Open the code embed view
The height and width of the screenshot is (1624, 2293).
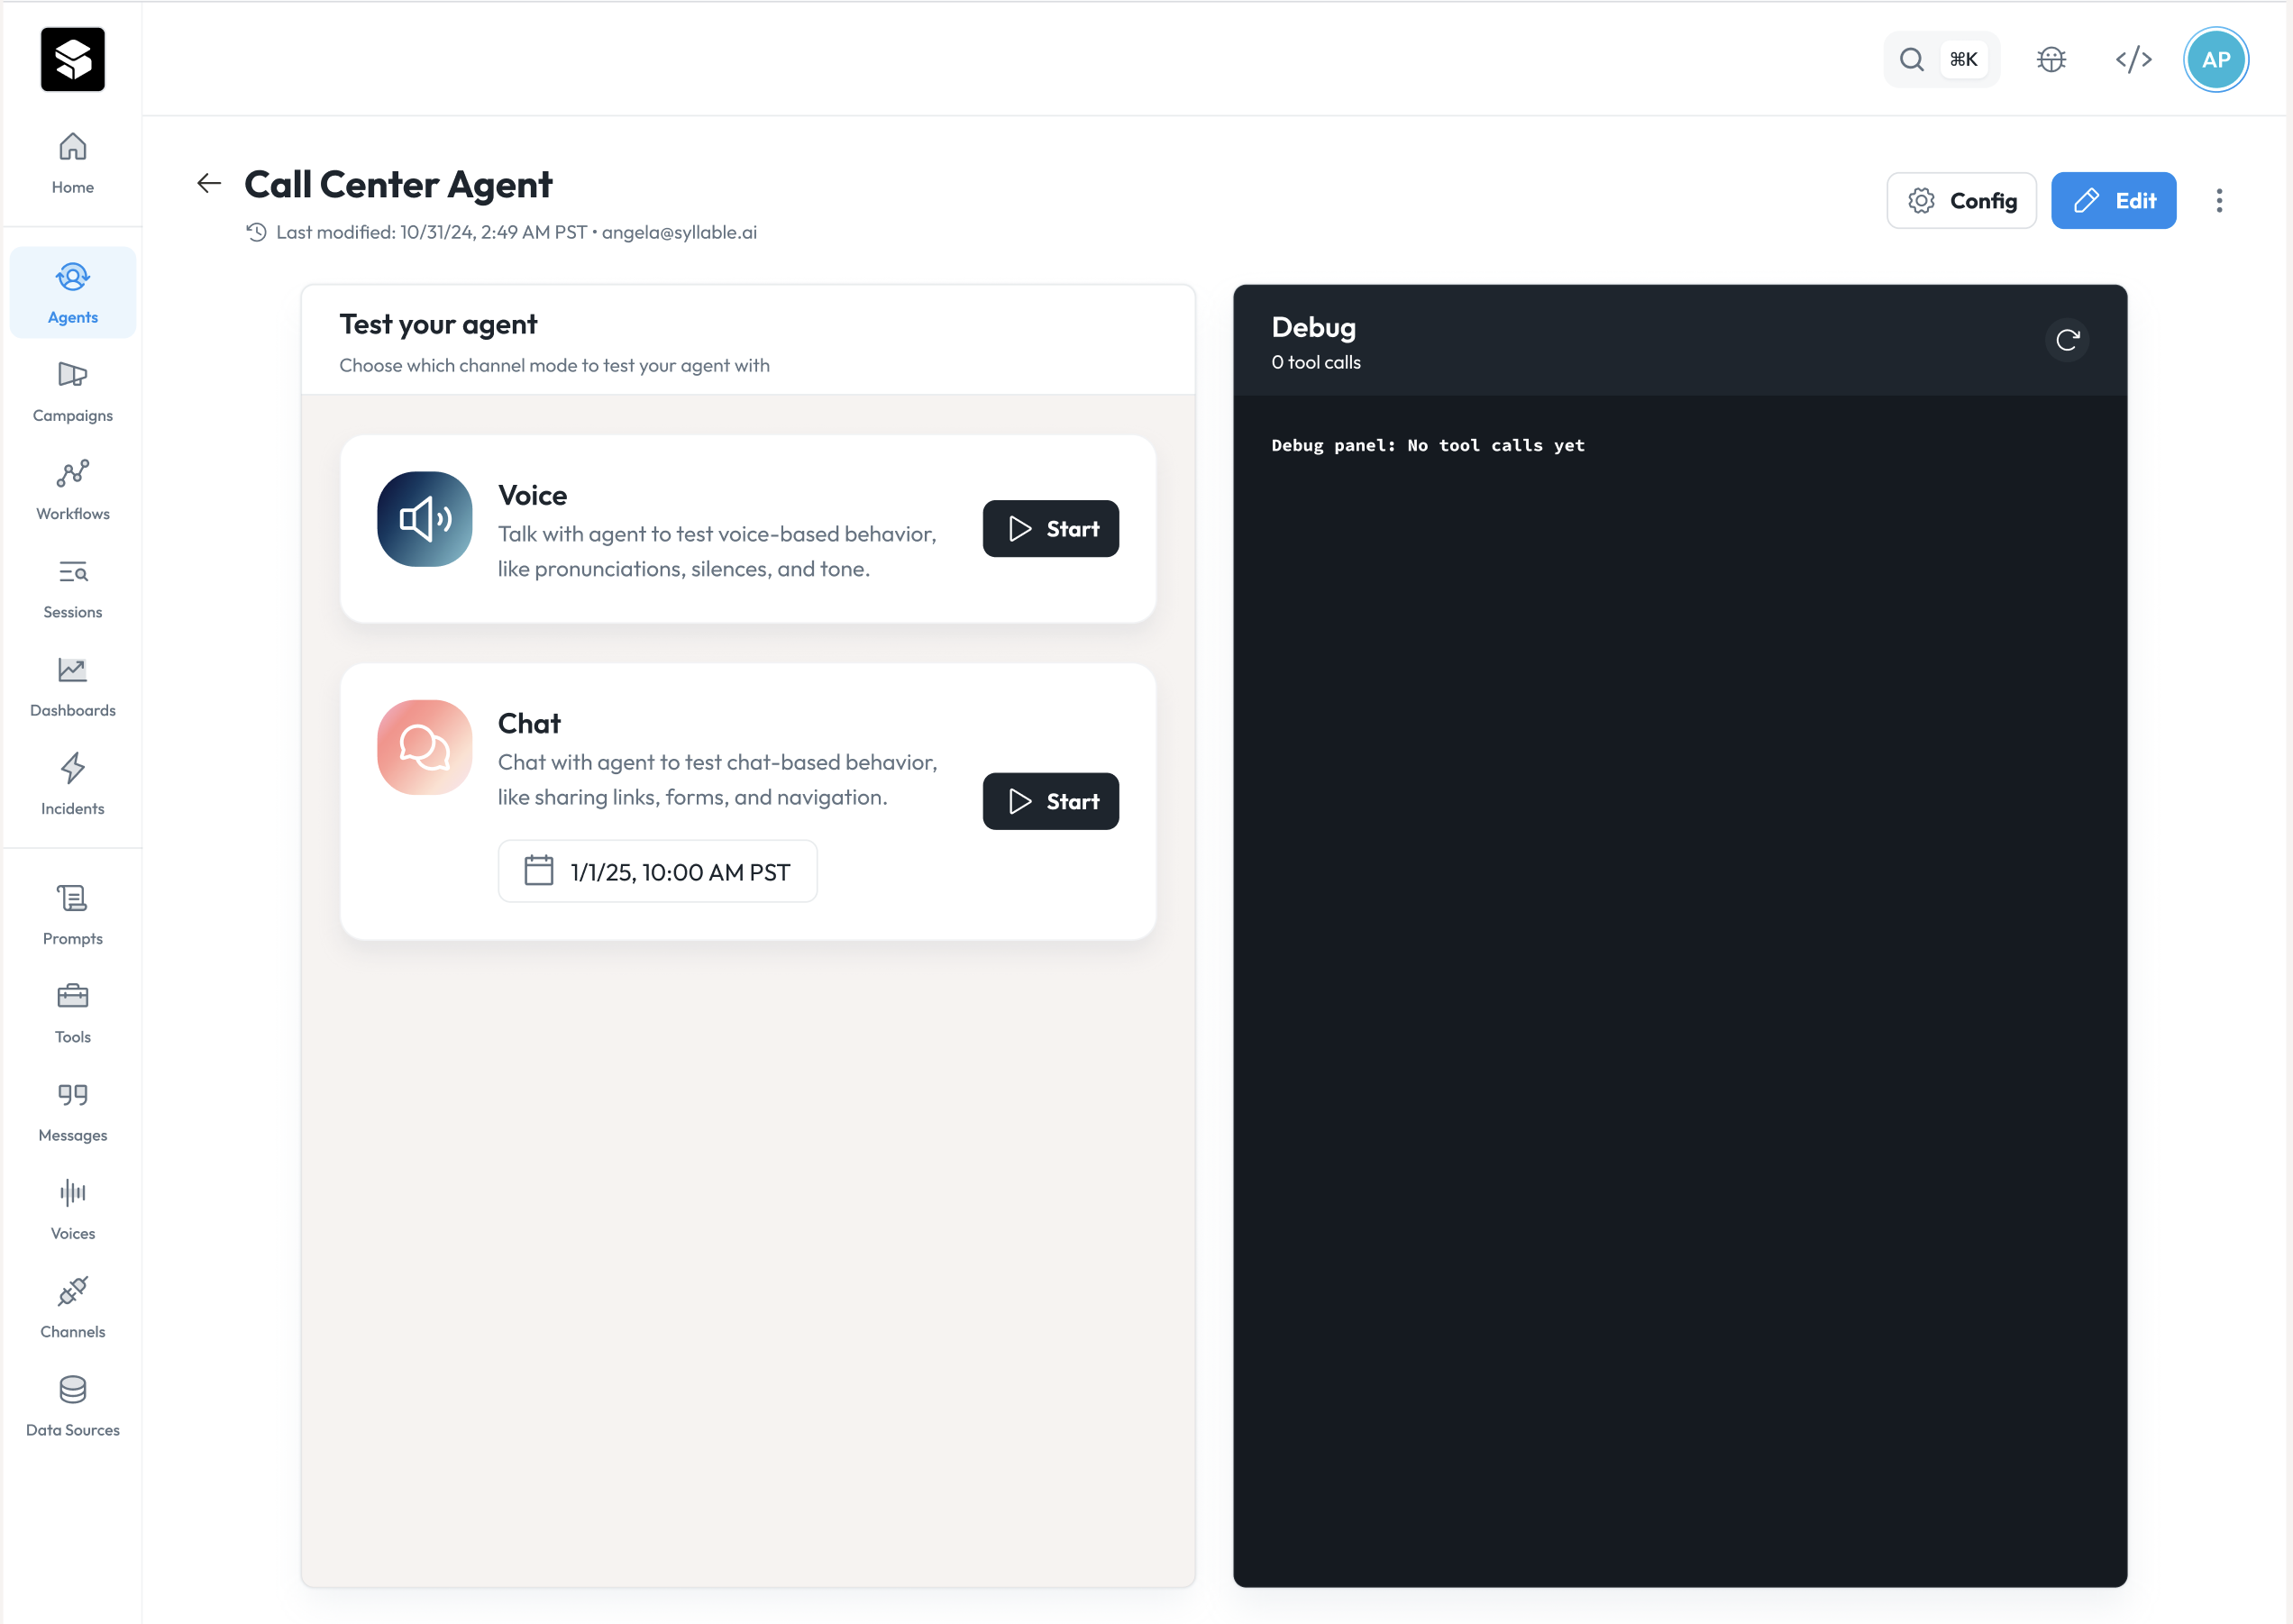pos(2133,59)
